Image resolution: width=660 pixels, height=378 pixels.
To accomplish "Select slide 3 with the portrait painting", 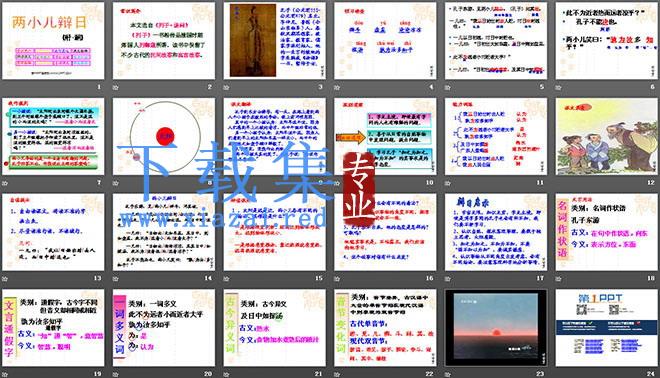I will click(274, 41).
